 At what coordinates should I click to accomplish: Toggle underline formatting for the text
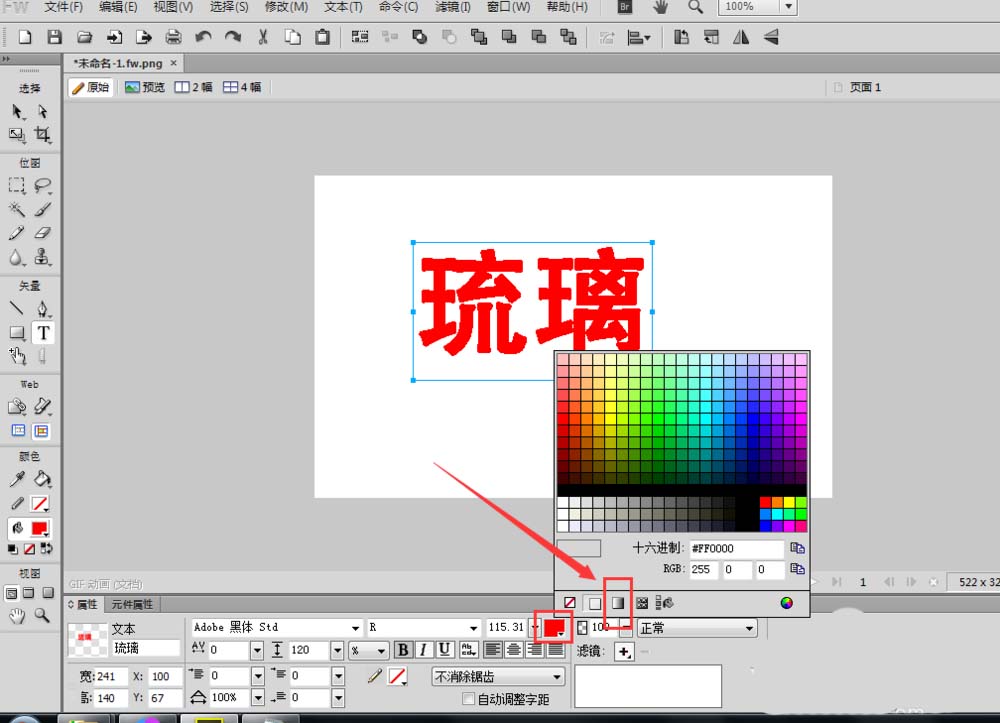444,649
